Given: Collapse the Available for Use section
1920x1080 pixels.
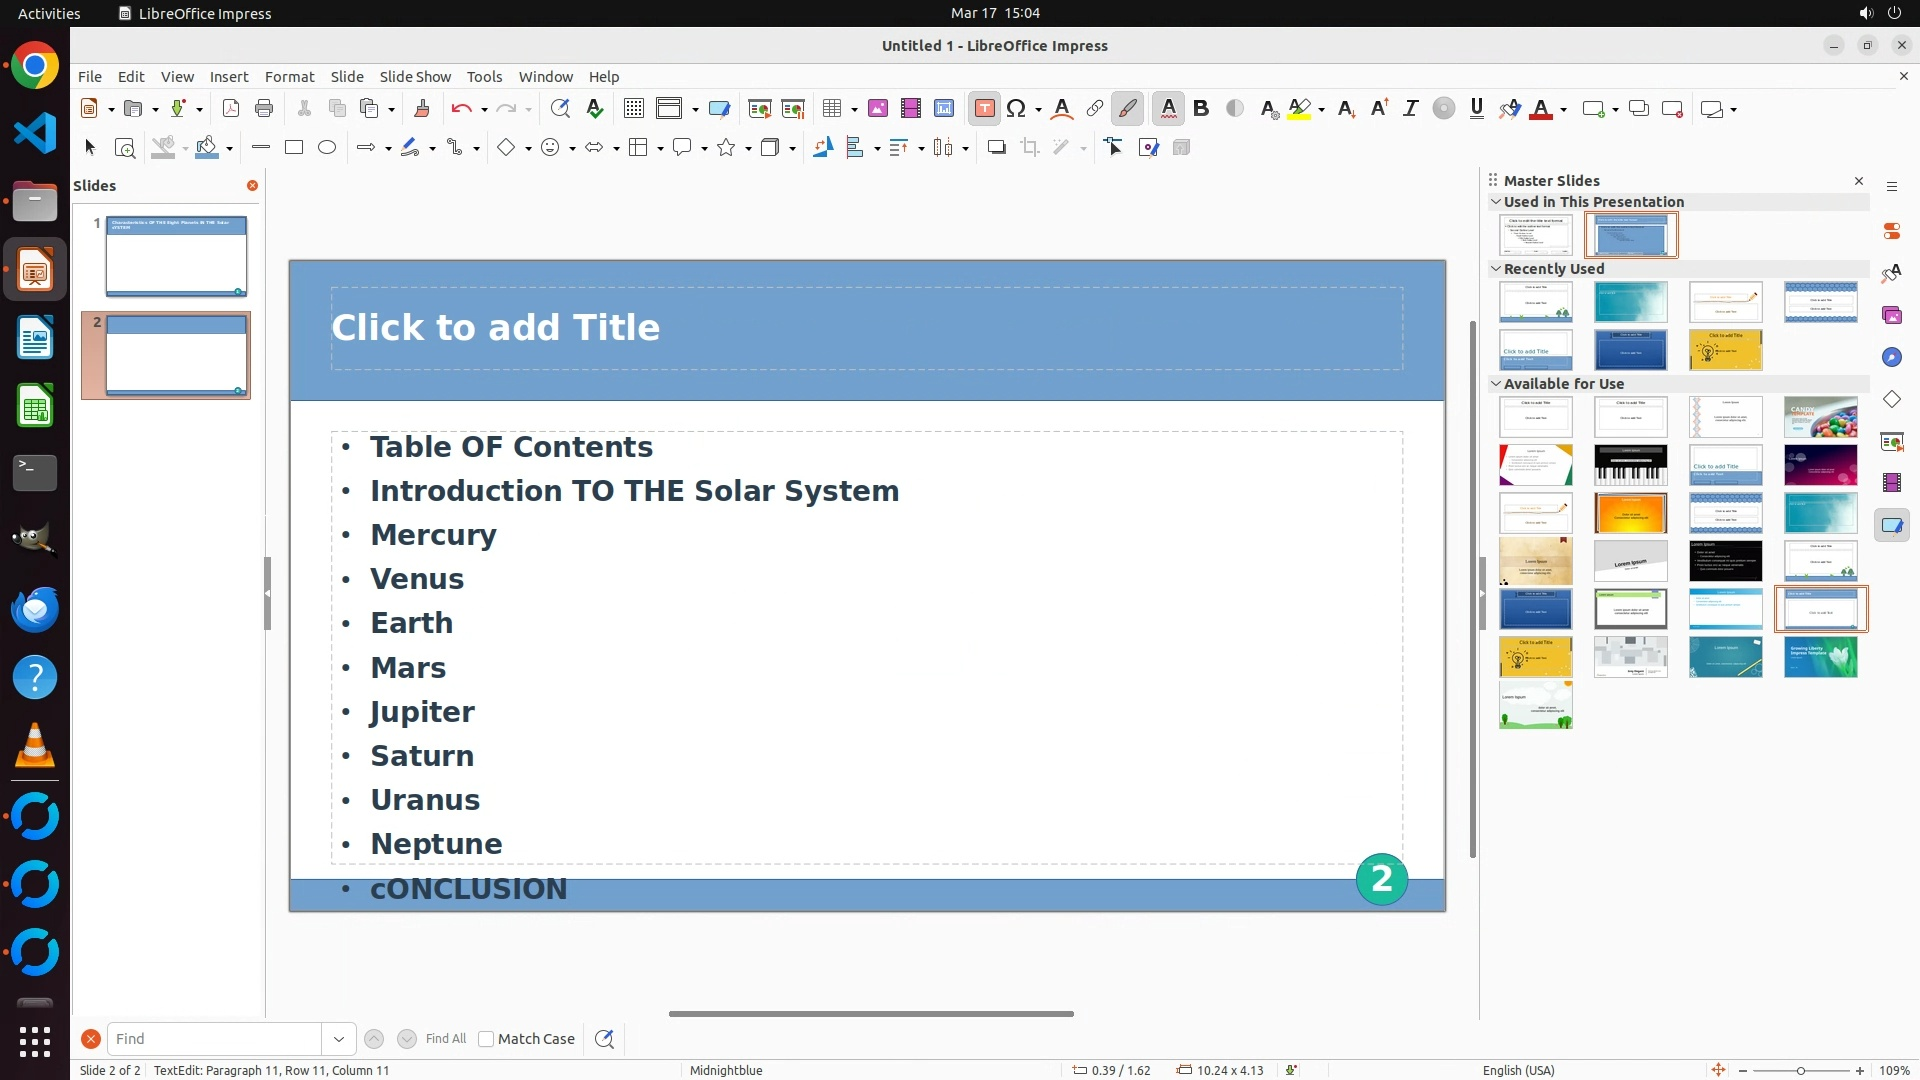Looking at the screenshot, I should click(x=1496, y=384).
